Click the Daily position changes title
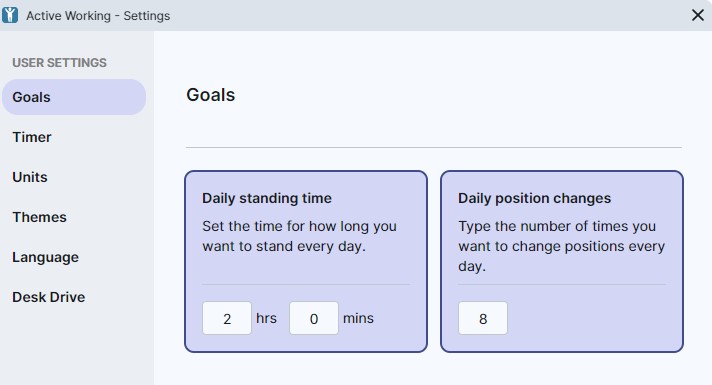The width and height of the screenshot is (712, 385). (534, 198)
